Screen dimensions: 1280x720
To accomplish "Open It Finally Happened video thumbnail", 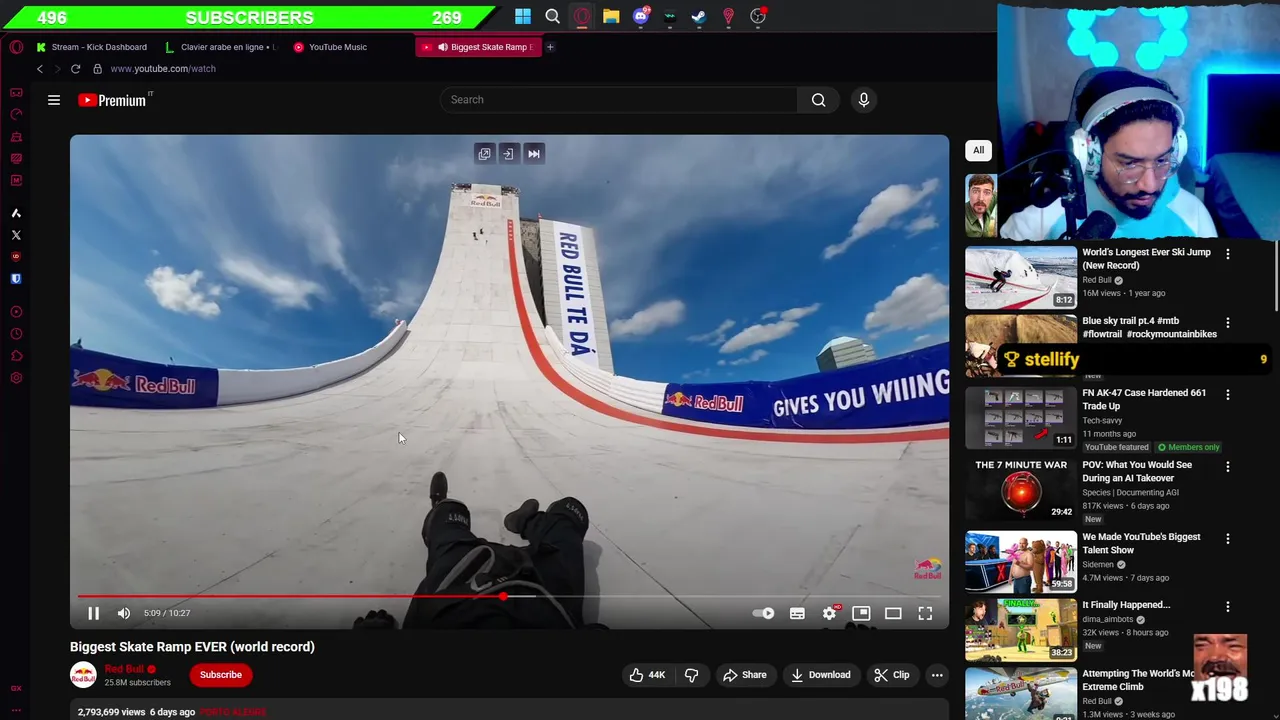I will (1021, 630).
